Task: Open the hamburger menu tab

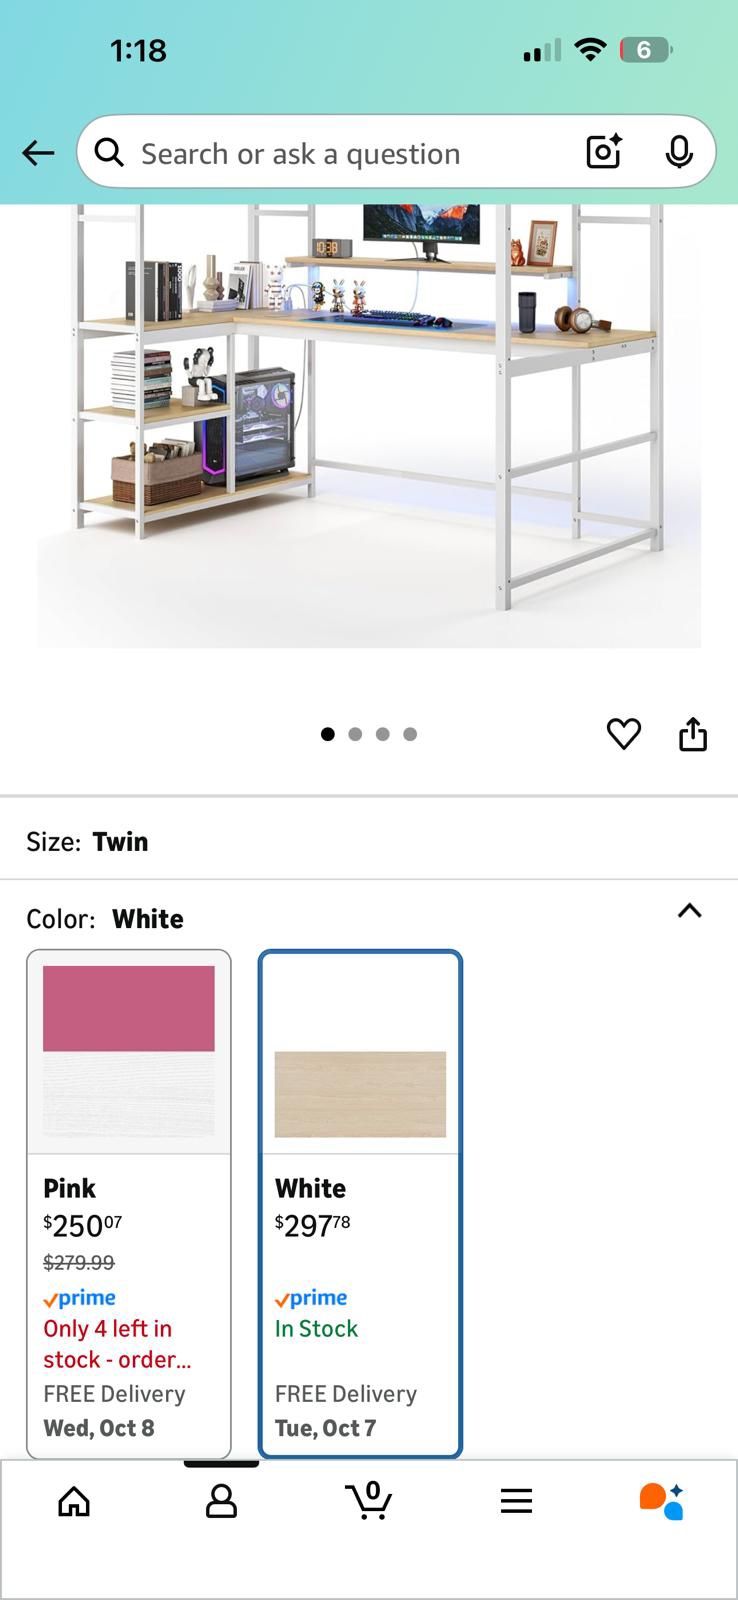Action: click(x=516, y=1501)
